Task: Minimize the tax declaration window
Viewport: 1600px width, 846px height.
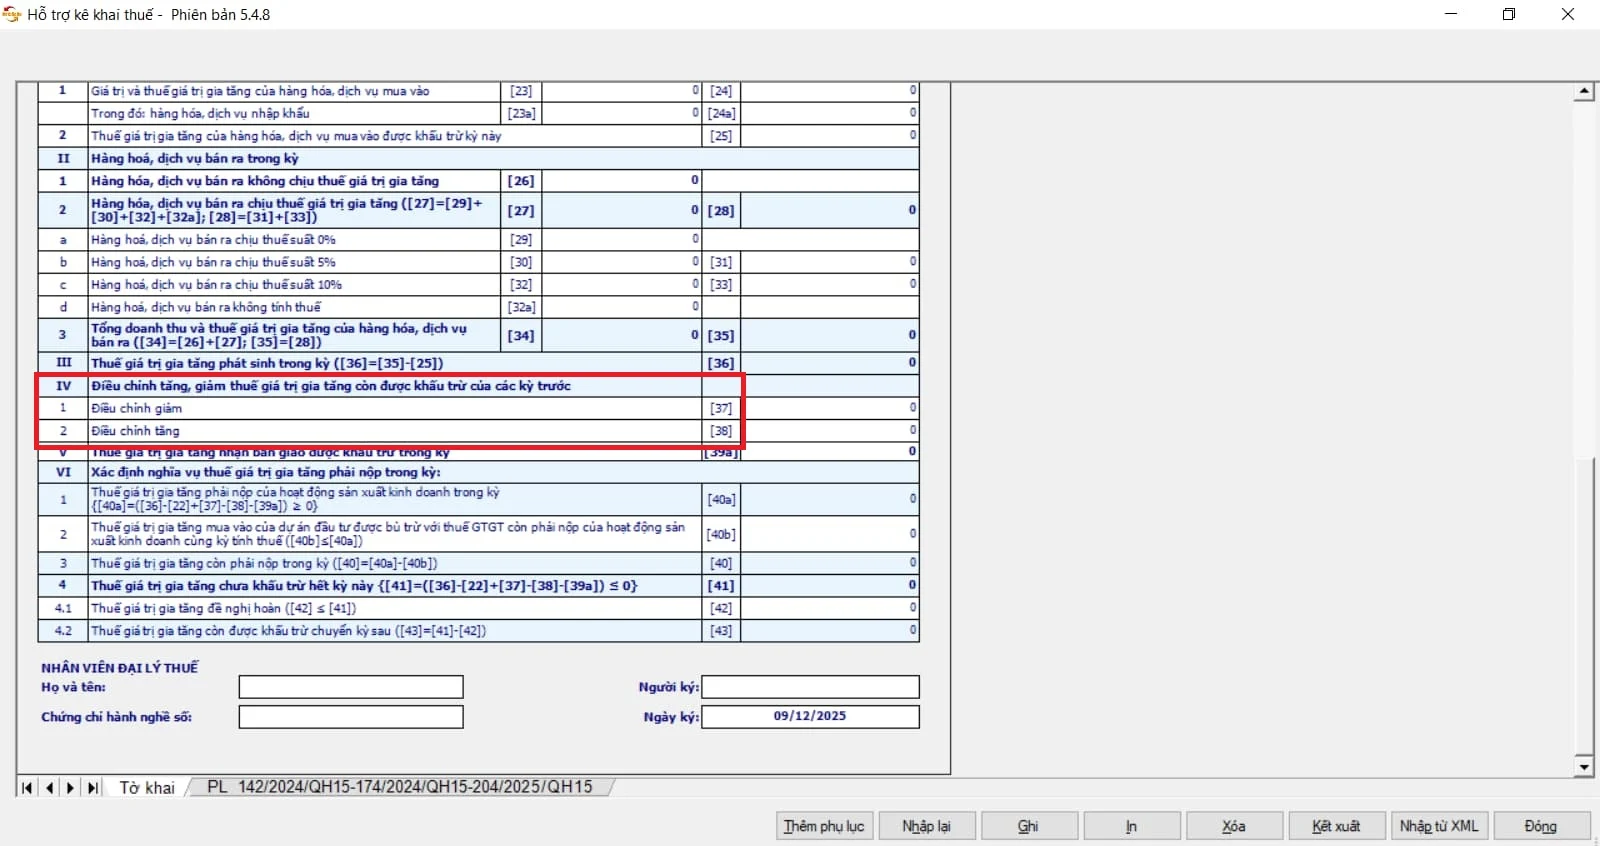Action: pyautogui.click(x=1451, y=14)
